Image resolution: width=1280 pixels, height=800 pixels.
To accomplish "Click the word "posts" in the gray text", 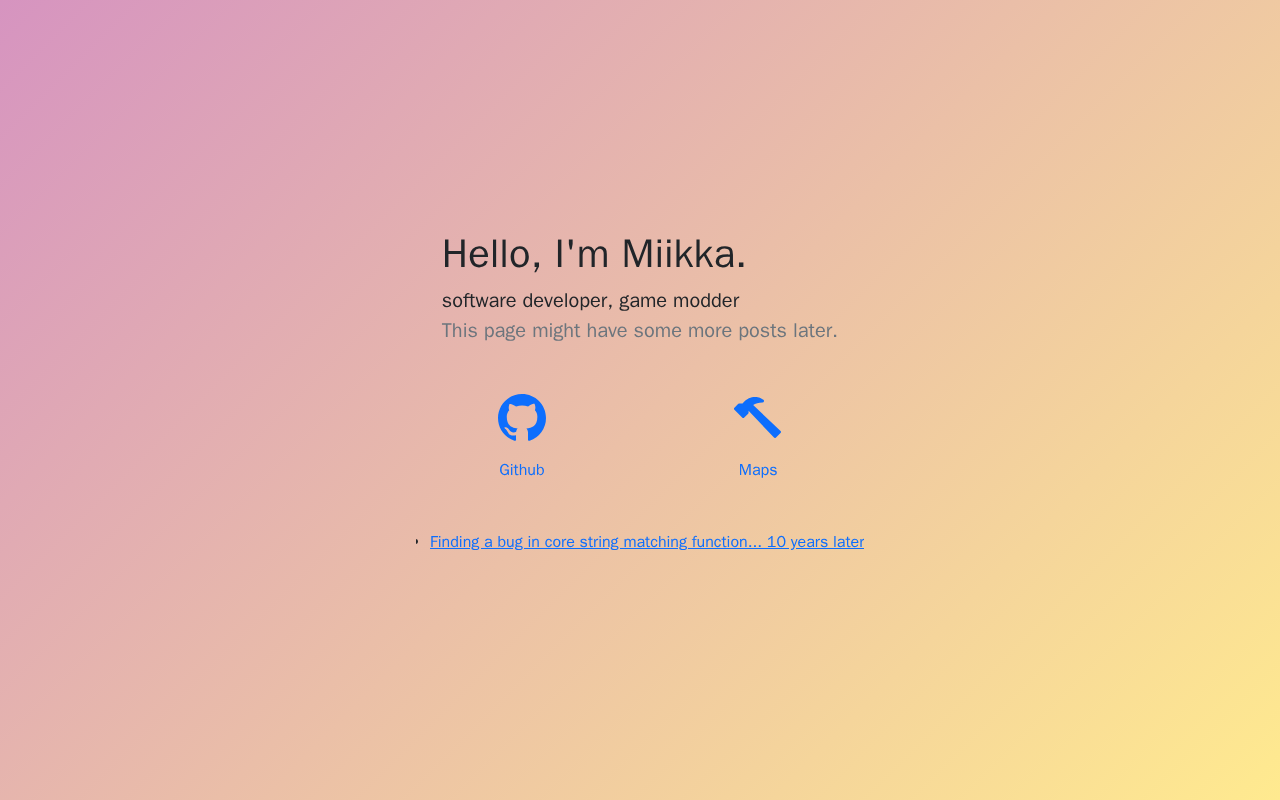I will [x=762, y=331].
